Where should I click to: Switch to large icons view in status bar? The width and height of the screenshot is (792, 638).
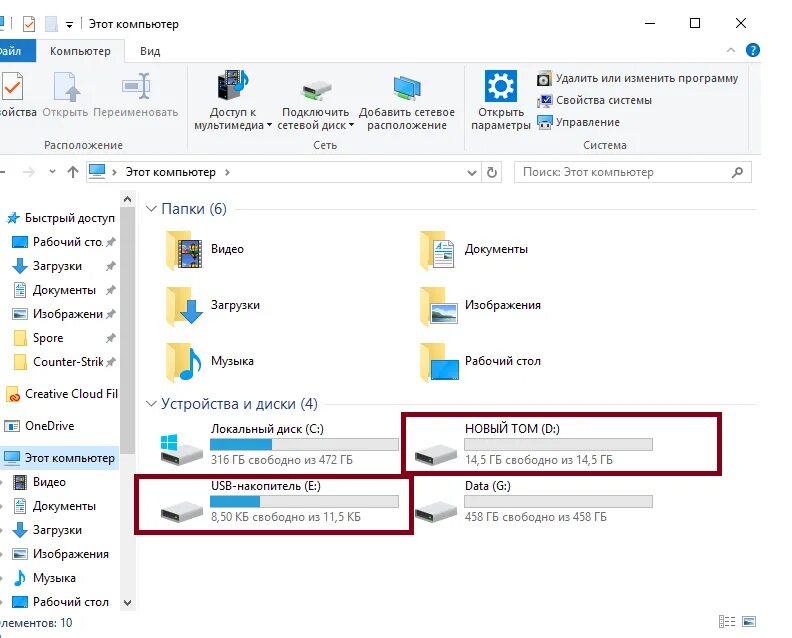pos(749,622)
